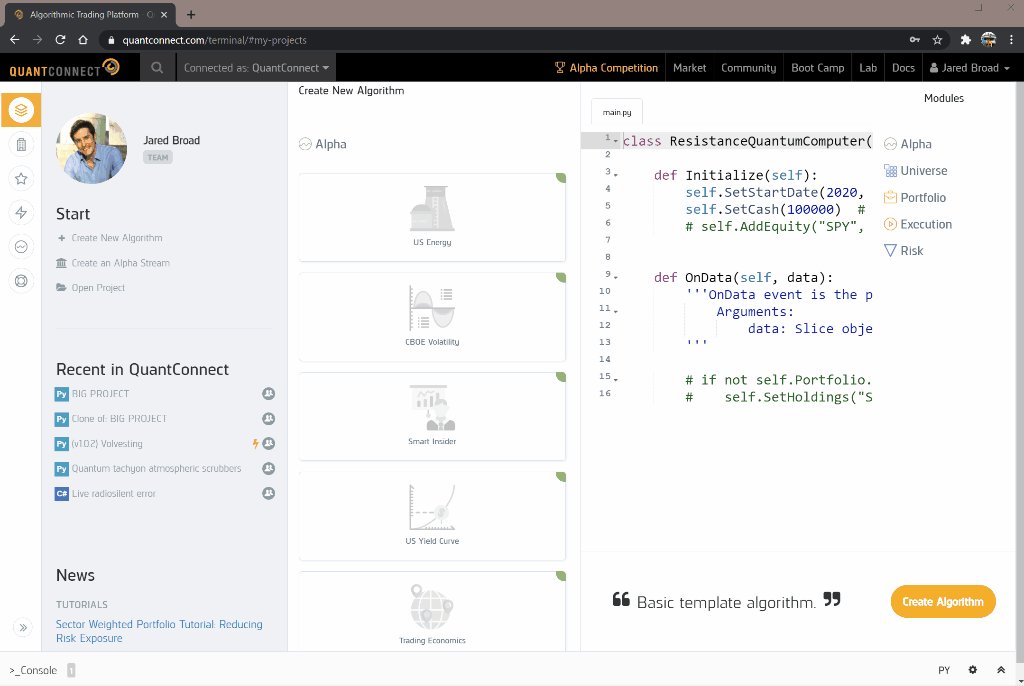Viewport: 1024px width, 686px height.
Task: Click the Alpha section heading in center panel
Action: (x=323, y=144)
